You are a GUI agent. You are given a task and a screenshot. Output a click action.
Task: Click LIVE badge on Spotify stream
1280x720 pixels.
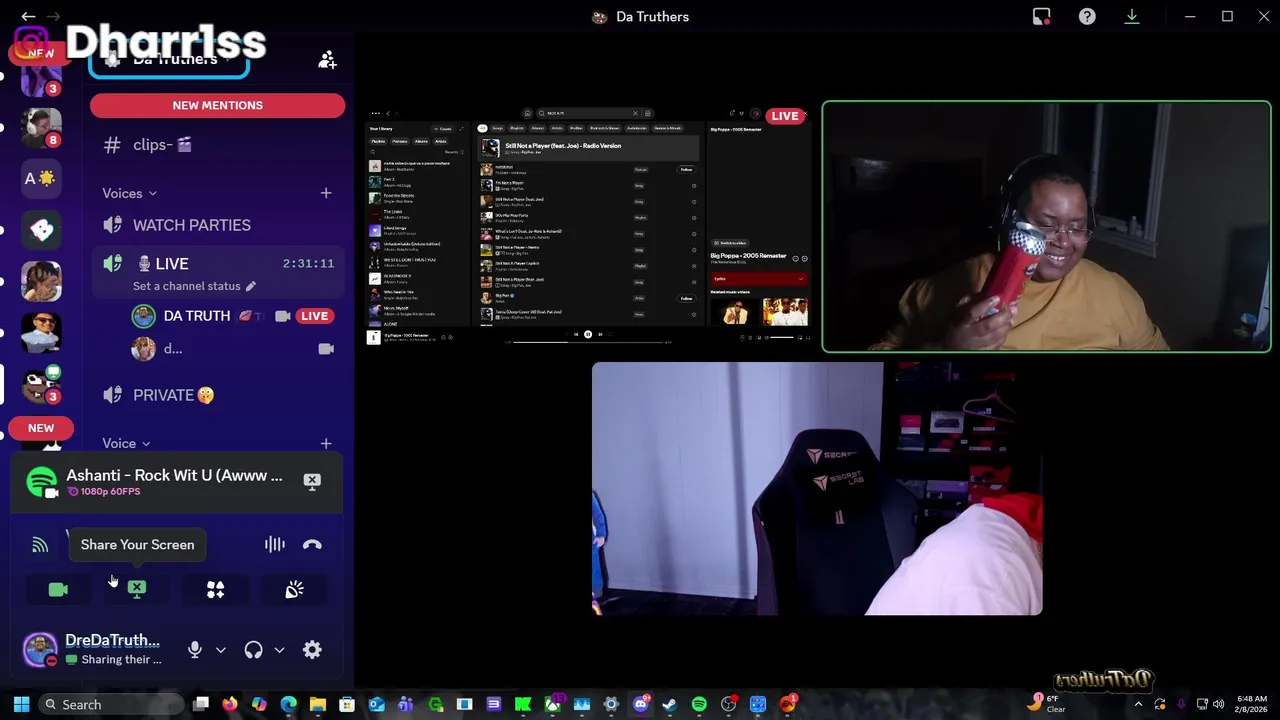click(785, 116)
